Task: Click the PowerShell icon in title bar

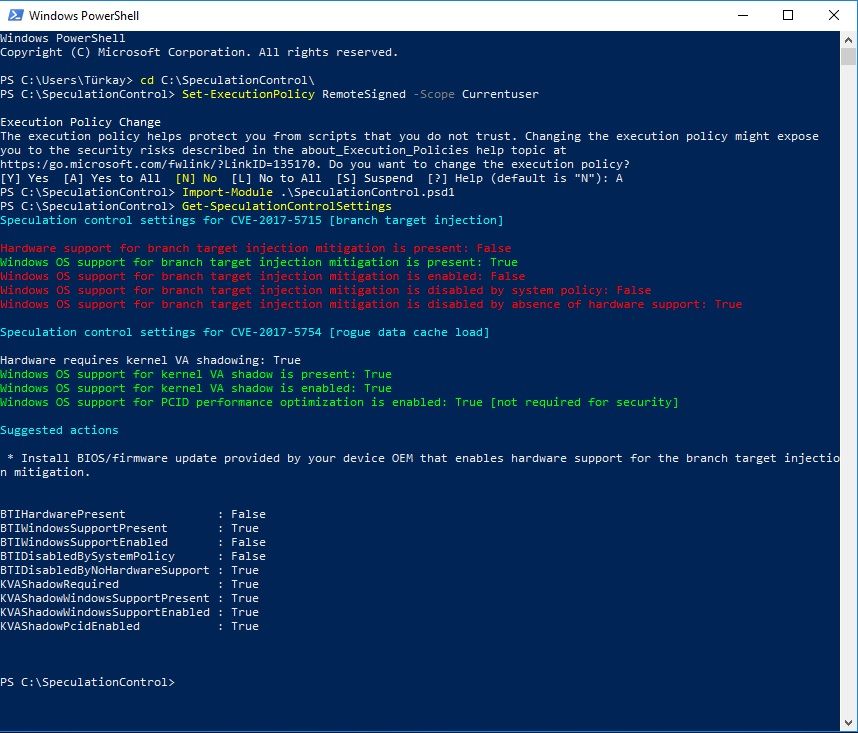Action: coord(15,15)
